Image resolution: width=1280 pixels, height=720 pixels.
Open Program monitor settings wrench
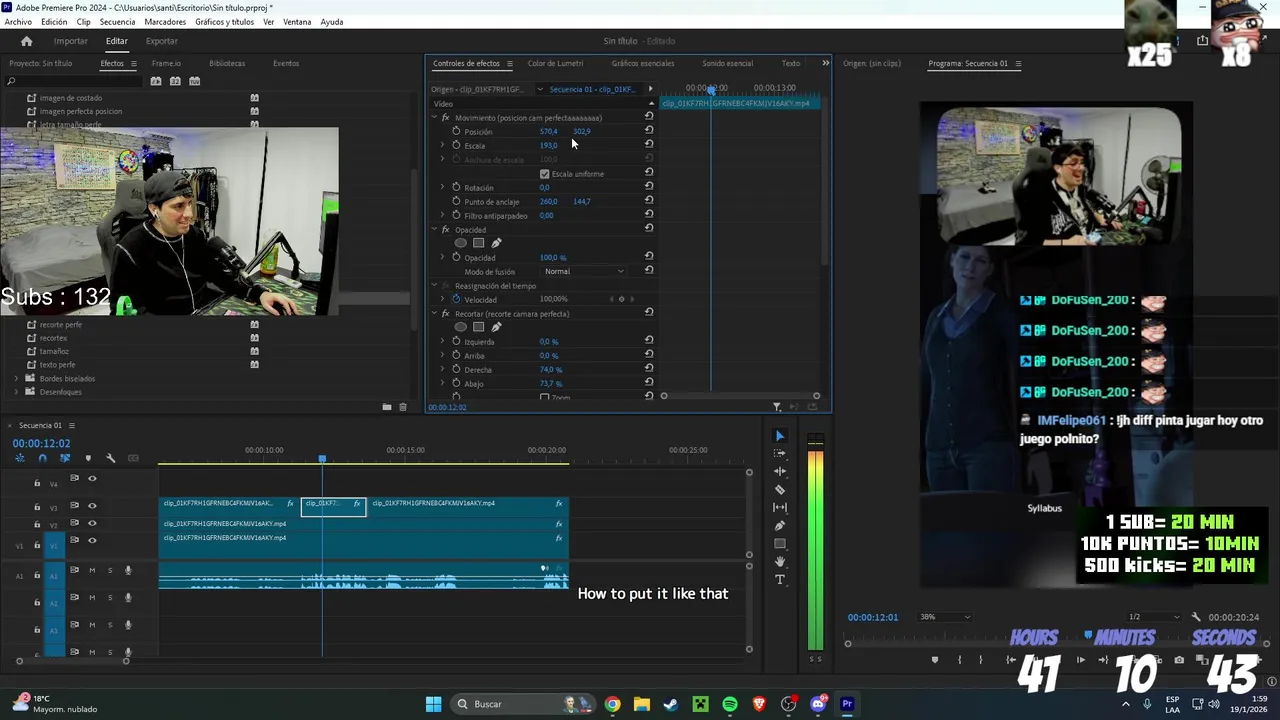click(1196, 617)
